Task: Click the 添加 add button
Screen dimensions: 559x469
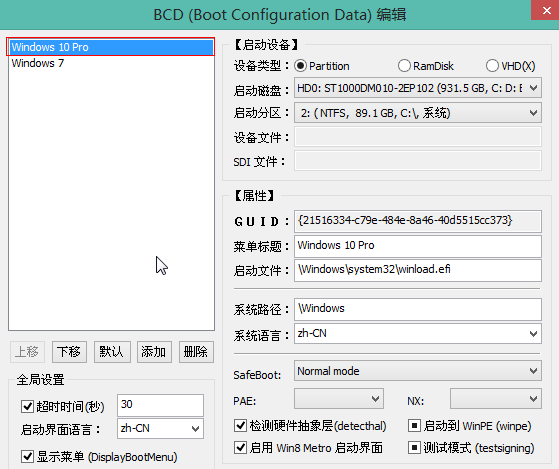Action: [154, 352]
